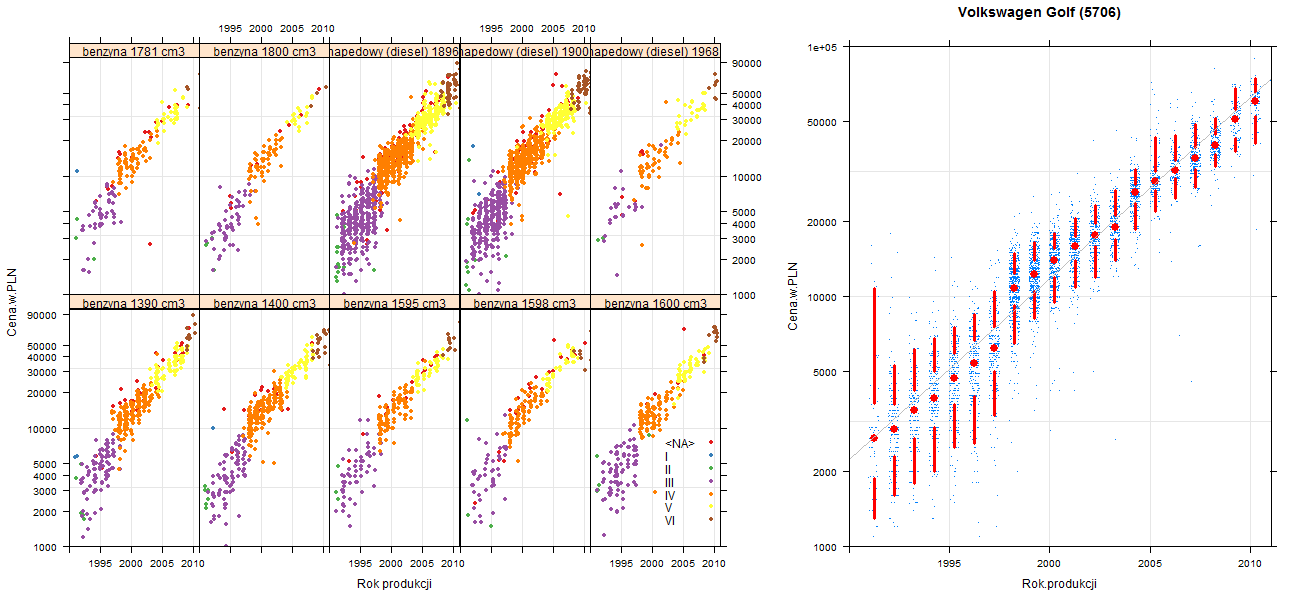Click the 'Volkswagen Golf (5706)' chart title

coord(1039,13)
